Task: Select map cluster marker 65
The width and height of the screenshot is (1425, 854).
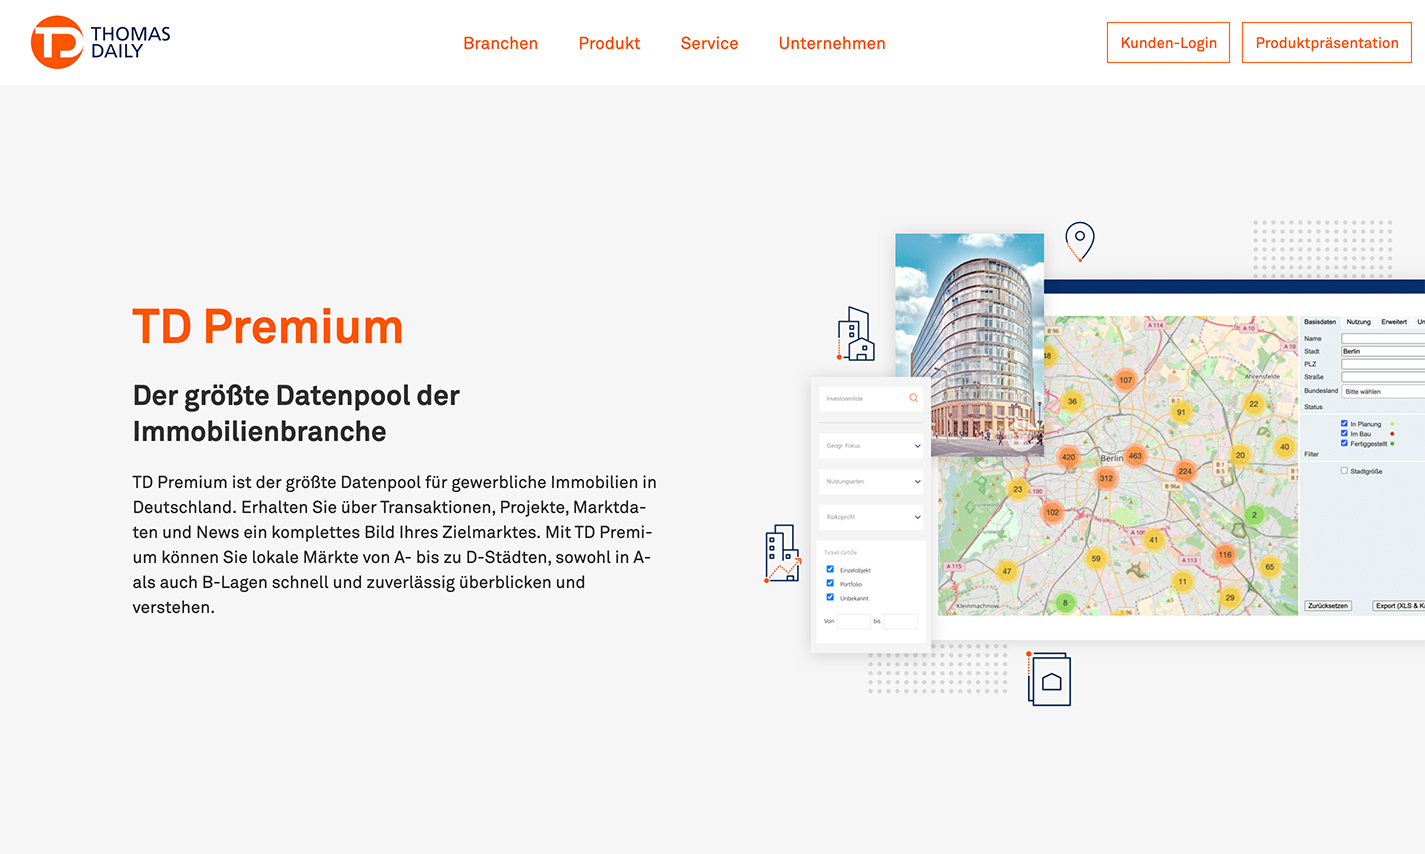Action: tap(1270, 567)
